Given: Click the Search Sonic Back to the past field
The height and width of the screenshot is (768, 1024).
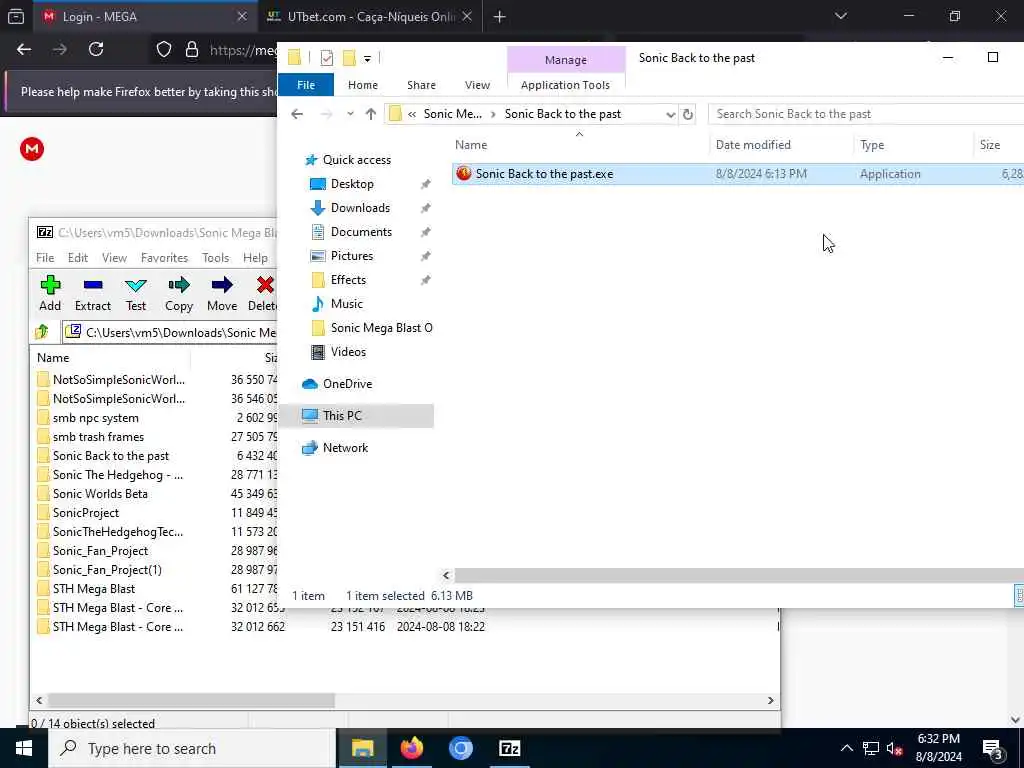Looking at the screenshot, I should coord(865,114).
